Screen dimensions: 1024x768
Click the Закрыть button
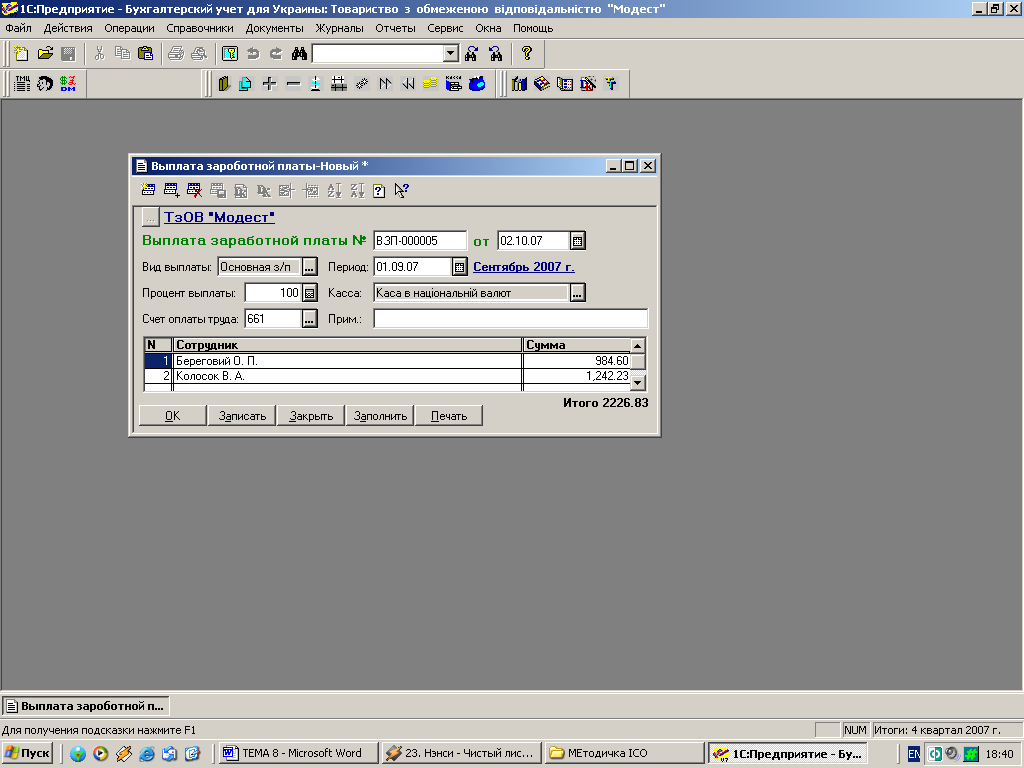point(311,416)
